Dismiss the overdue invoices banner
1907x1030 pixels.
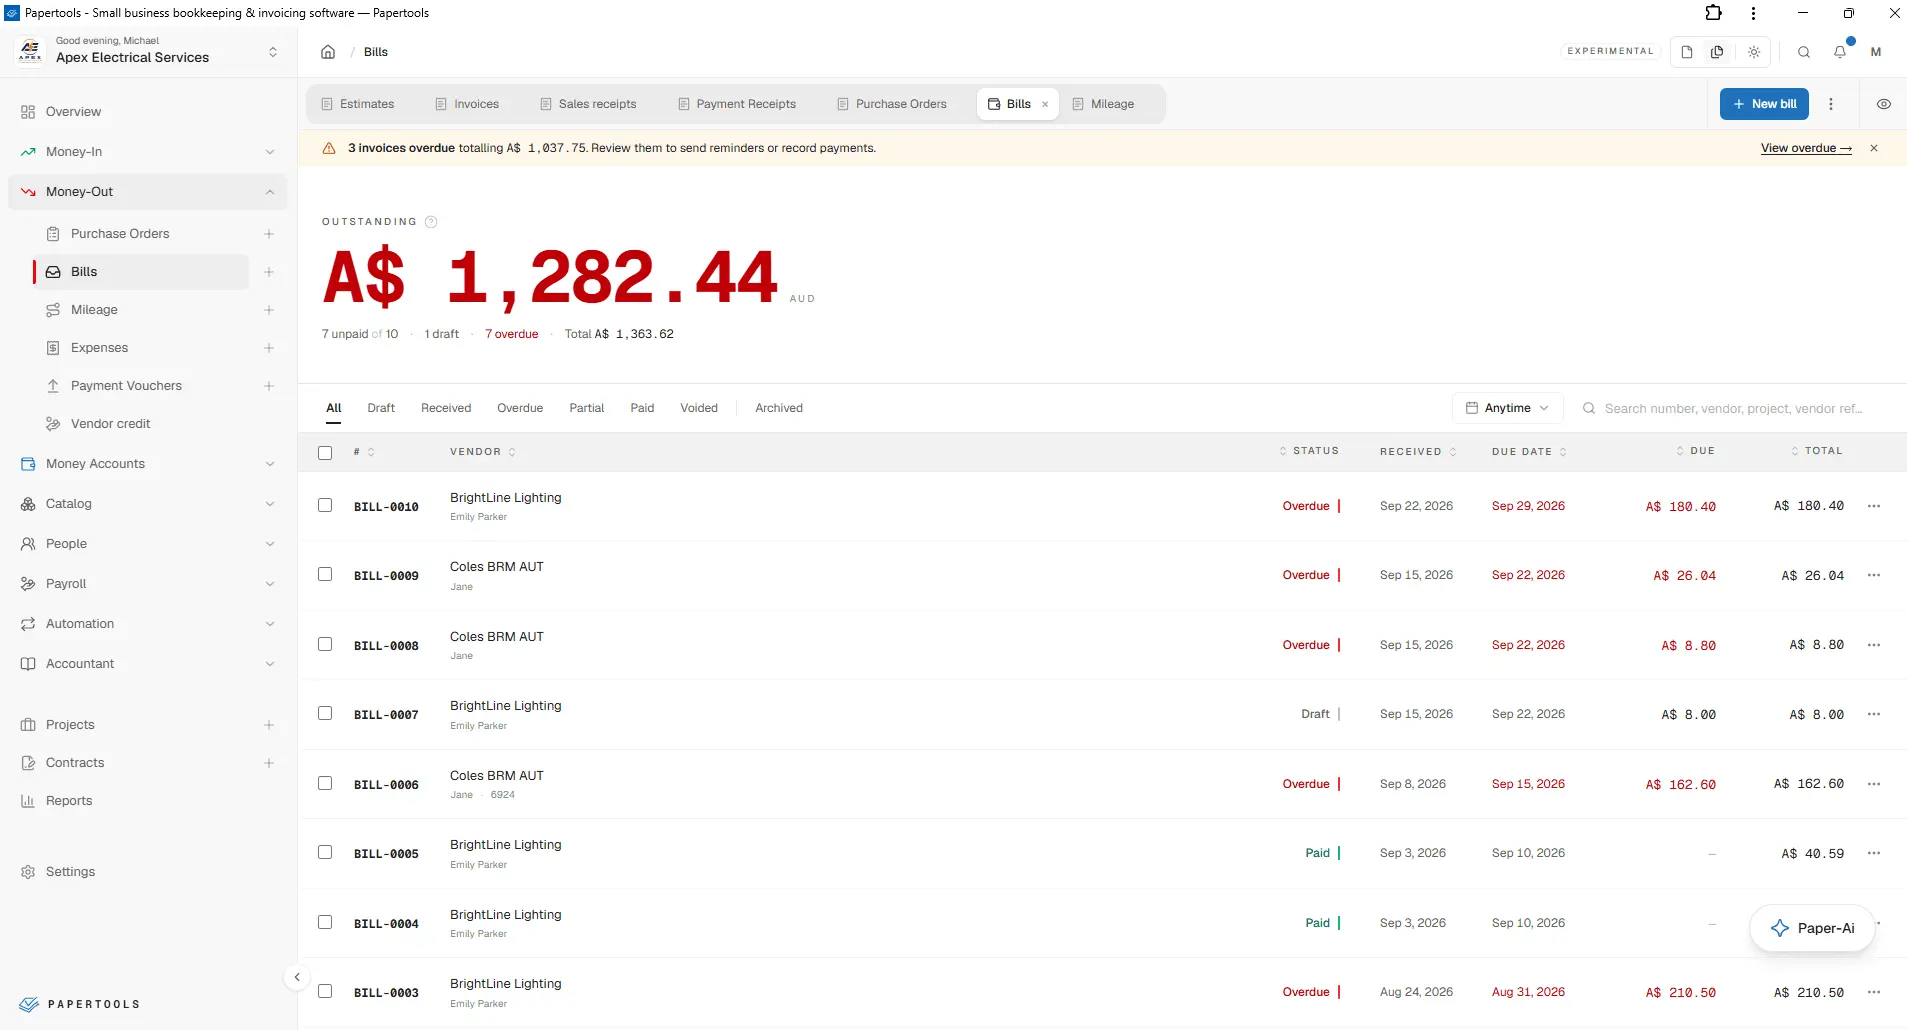[x=1874, y=148]
